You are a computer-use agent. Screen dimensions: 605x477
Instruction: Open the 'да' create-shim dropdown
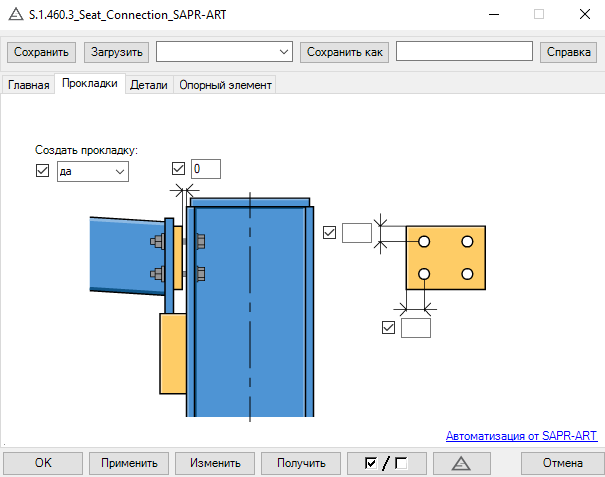coord(93,171)
